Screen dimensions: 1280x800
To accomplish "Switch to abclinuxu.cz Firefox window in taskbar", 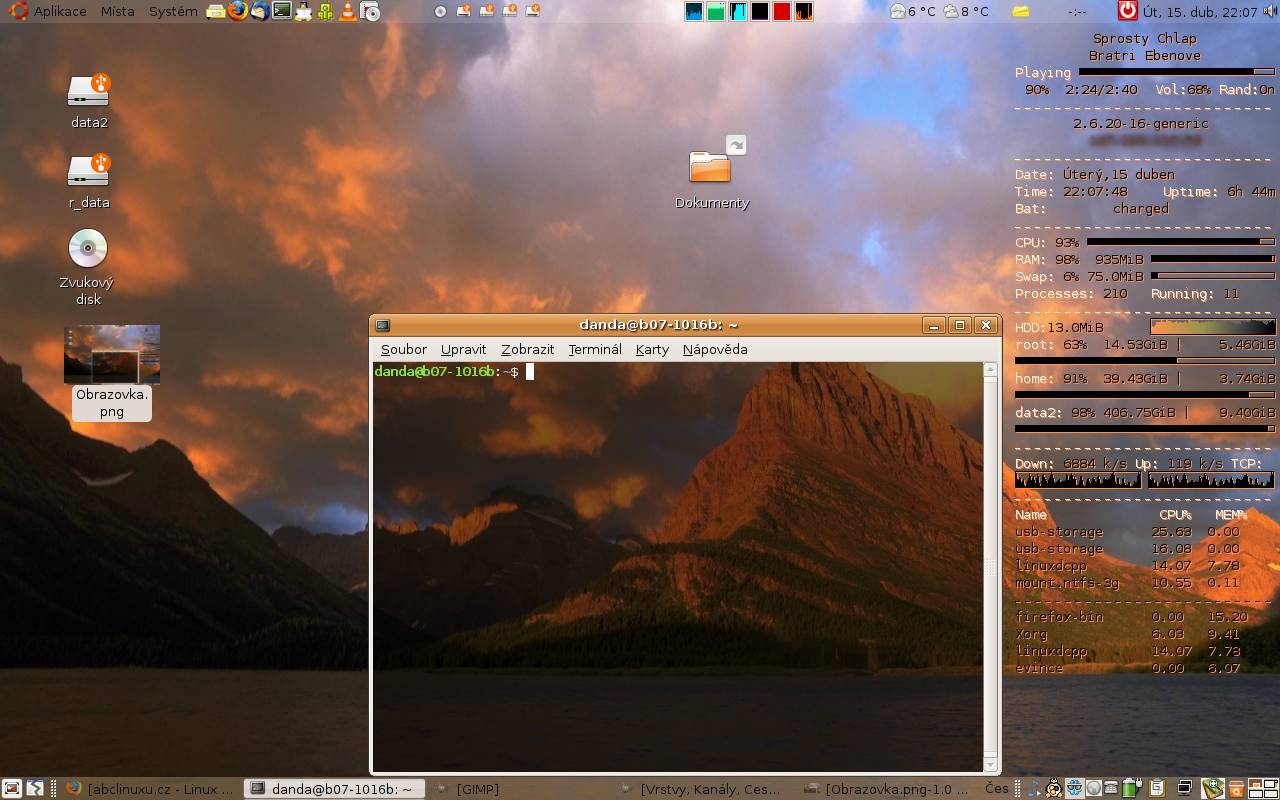I will click(x=150, y=789).
